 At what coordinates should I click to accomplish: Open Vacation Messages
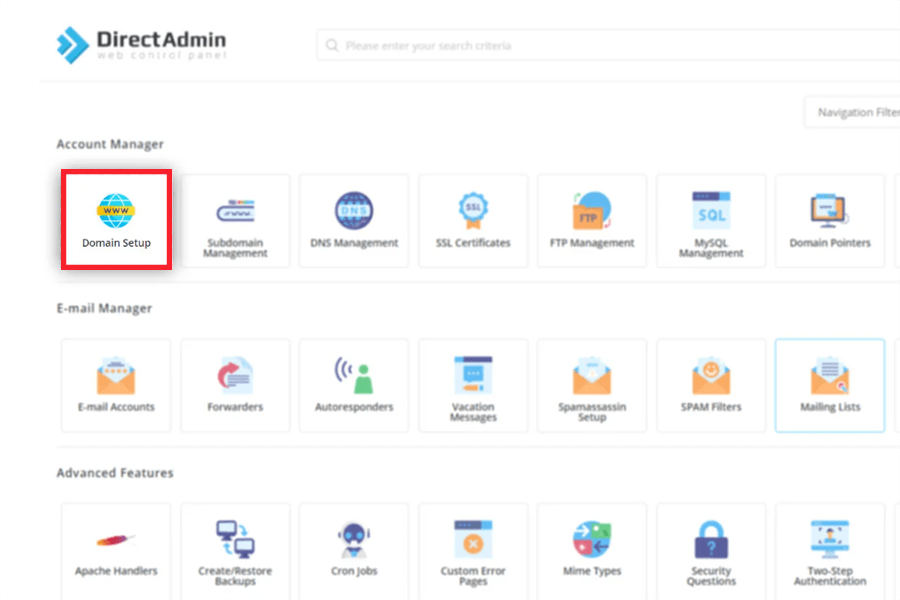tap(473, 385)
